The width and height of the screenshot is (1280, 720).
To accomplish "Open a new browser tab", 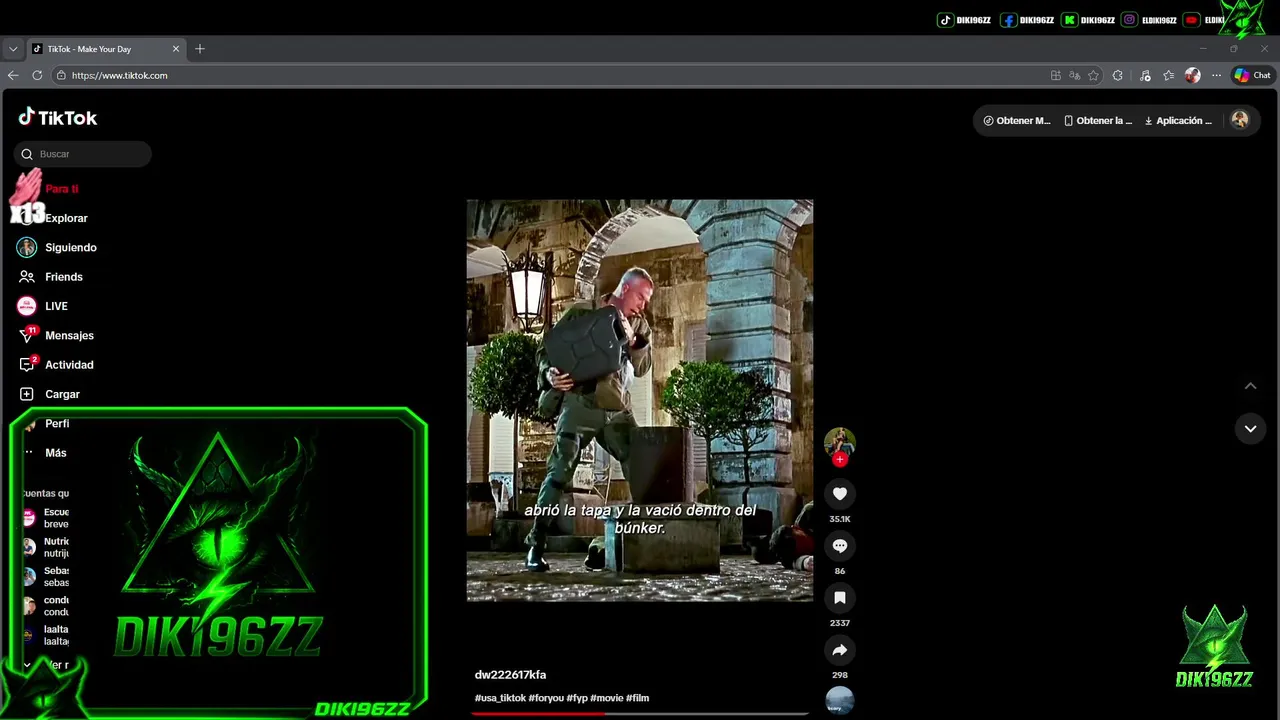I will 200,48.
